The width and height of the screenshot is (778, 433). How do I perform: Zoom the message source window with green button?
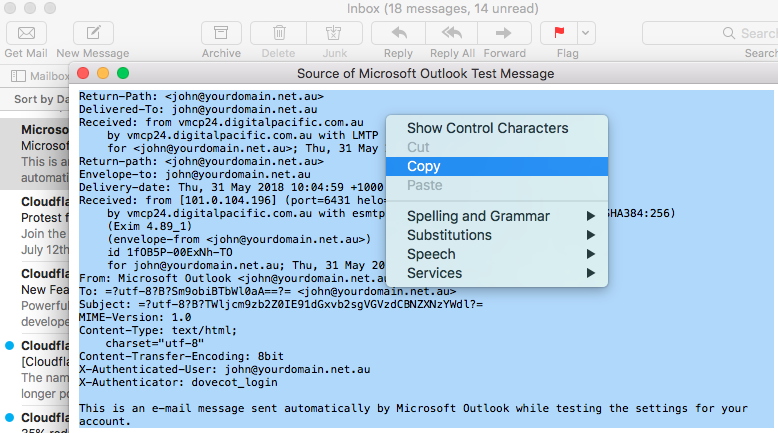pyautogui.click(x=123, y=73)
